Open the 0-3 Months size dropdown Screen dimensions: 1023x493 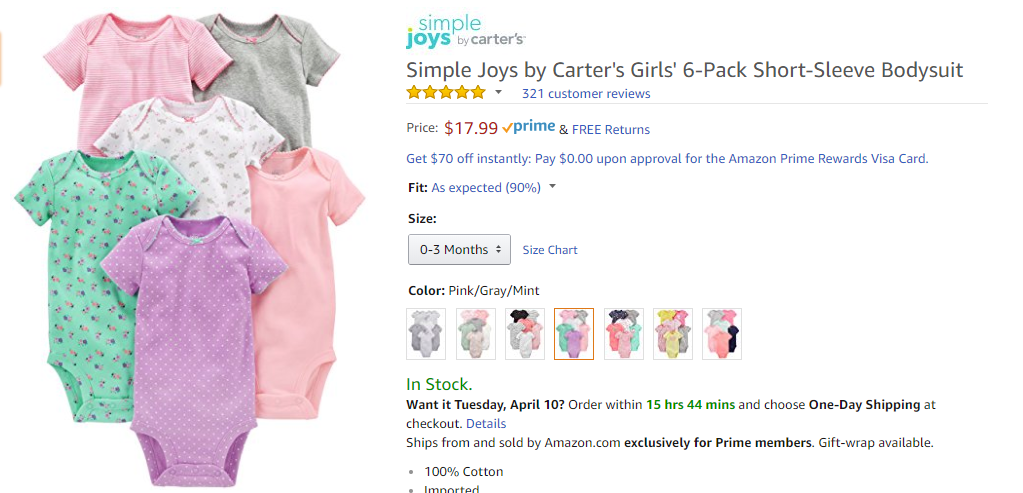(x=459, y=249)
